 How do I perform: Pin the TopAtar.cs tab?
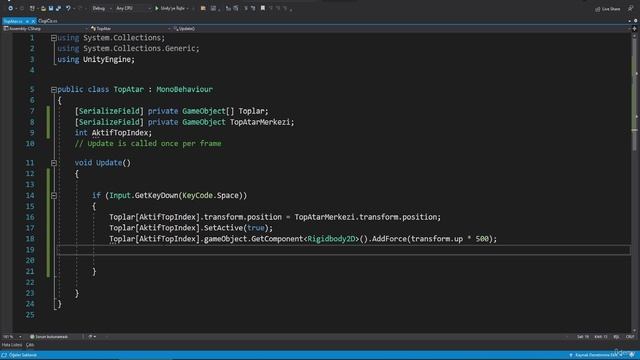27,21
